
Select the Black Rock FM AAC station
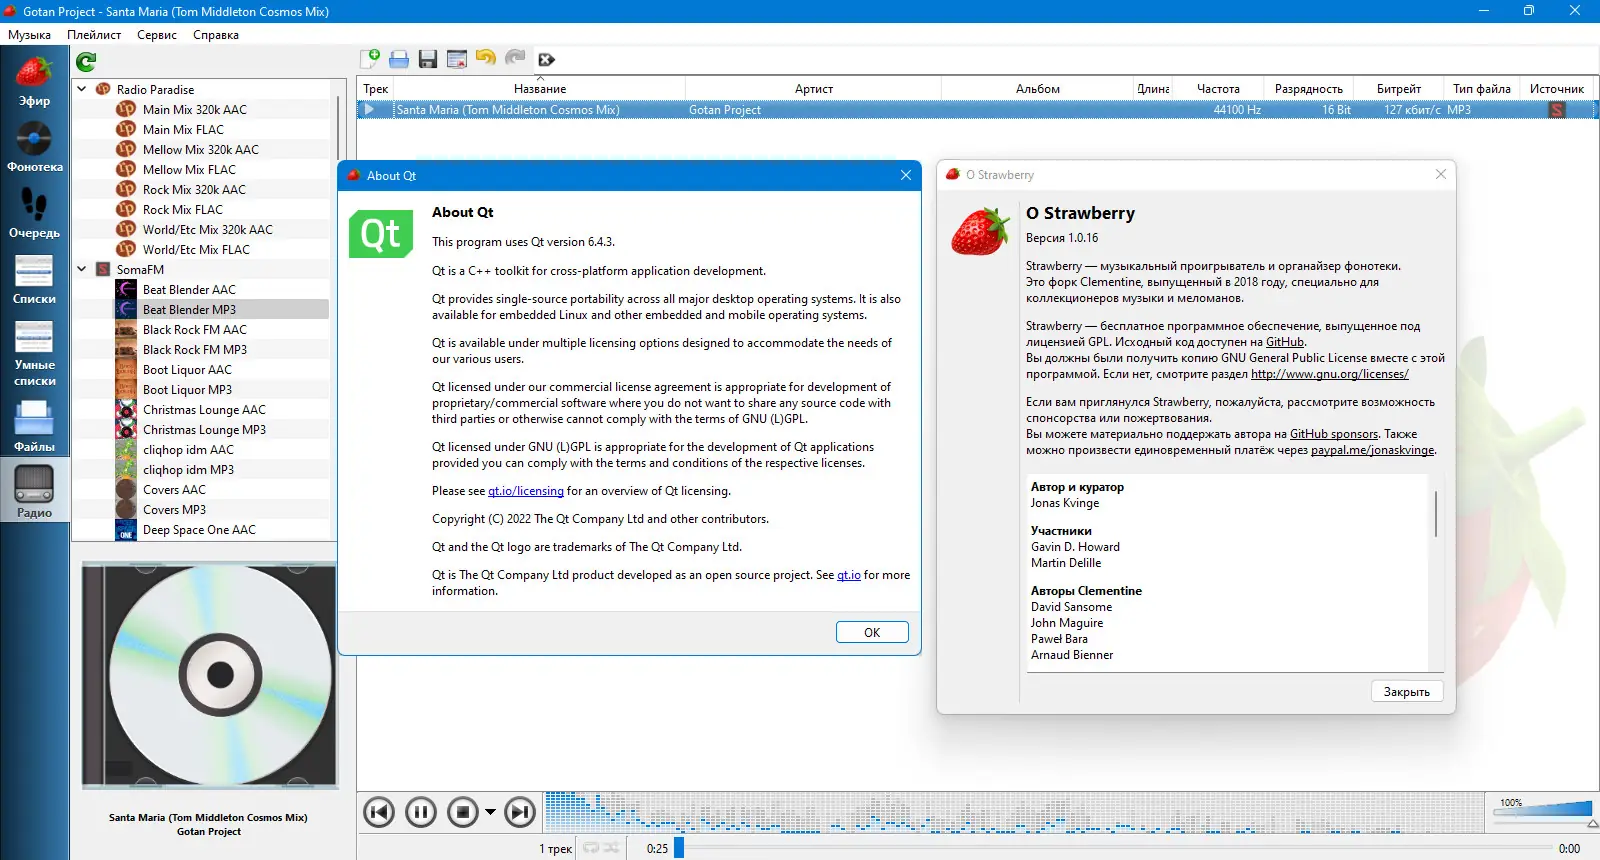pos(194,329)
